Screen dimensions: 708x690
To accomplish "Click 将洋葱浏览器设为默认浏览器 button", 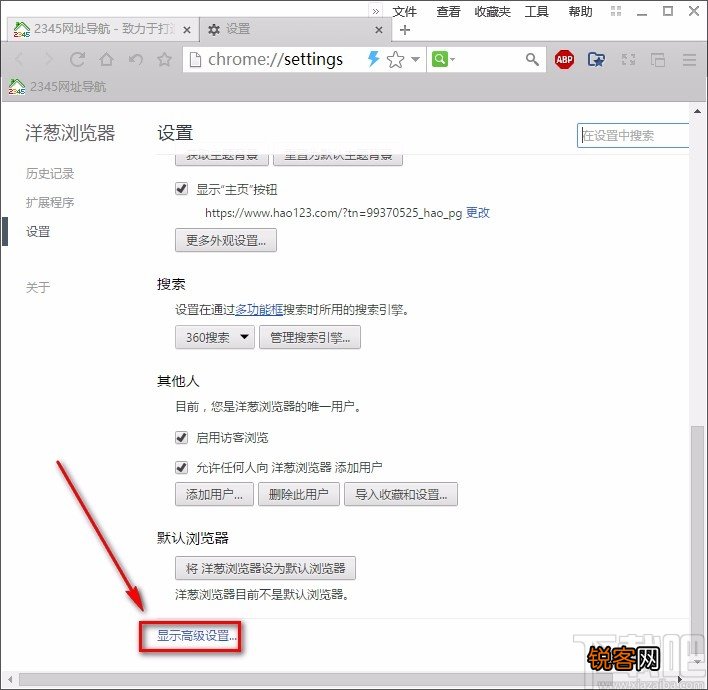I will point(266,568).
